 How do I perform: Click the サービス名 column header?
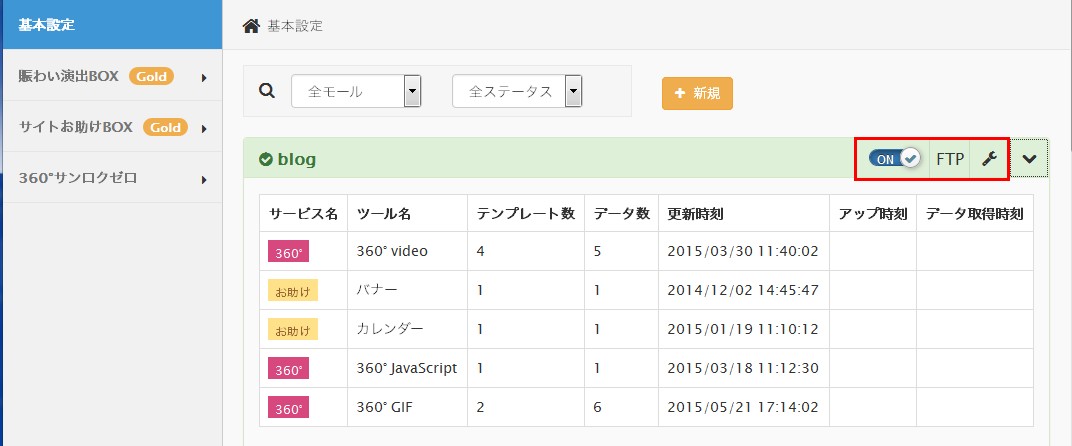pos(304,213)
